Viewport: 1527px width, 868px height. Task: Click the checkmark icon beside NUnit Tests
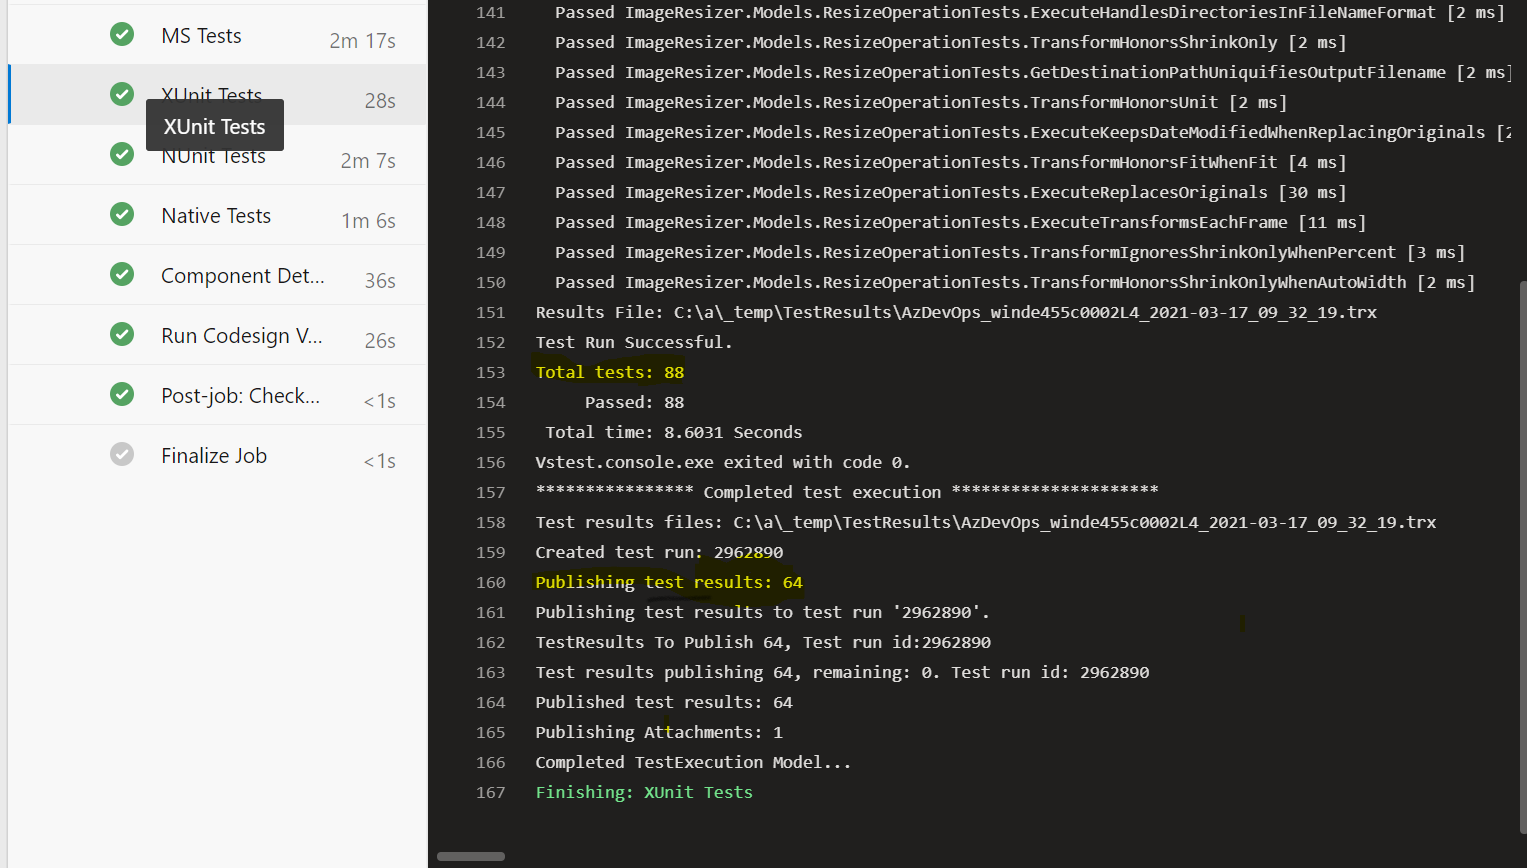121,154
